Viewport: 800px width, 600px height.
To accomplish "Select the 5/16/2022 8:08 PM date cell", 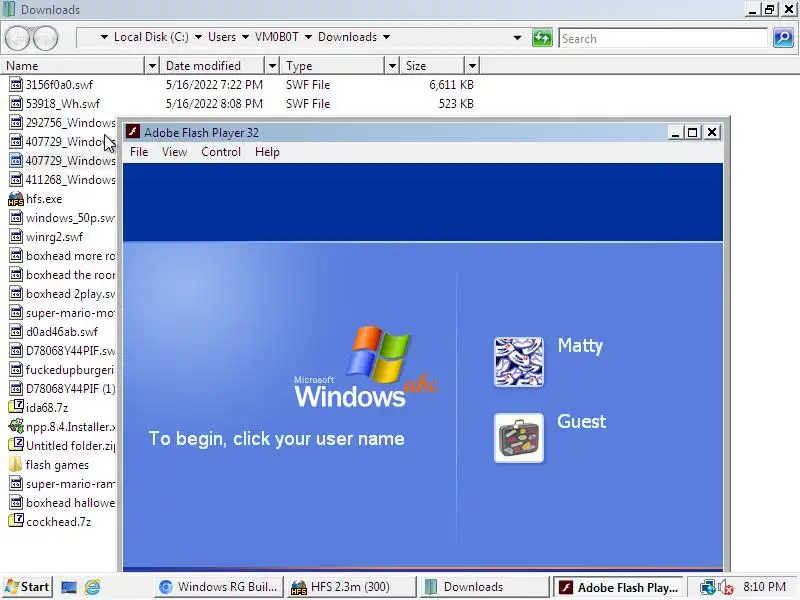I will coord(214,104).
